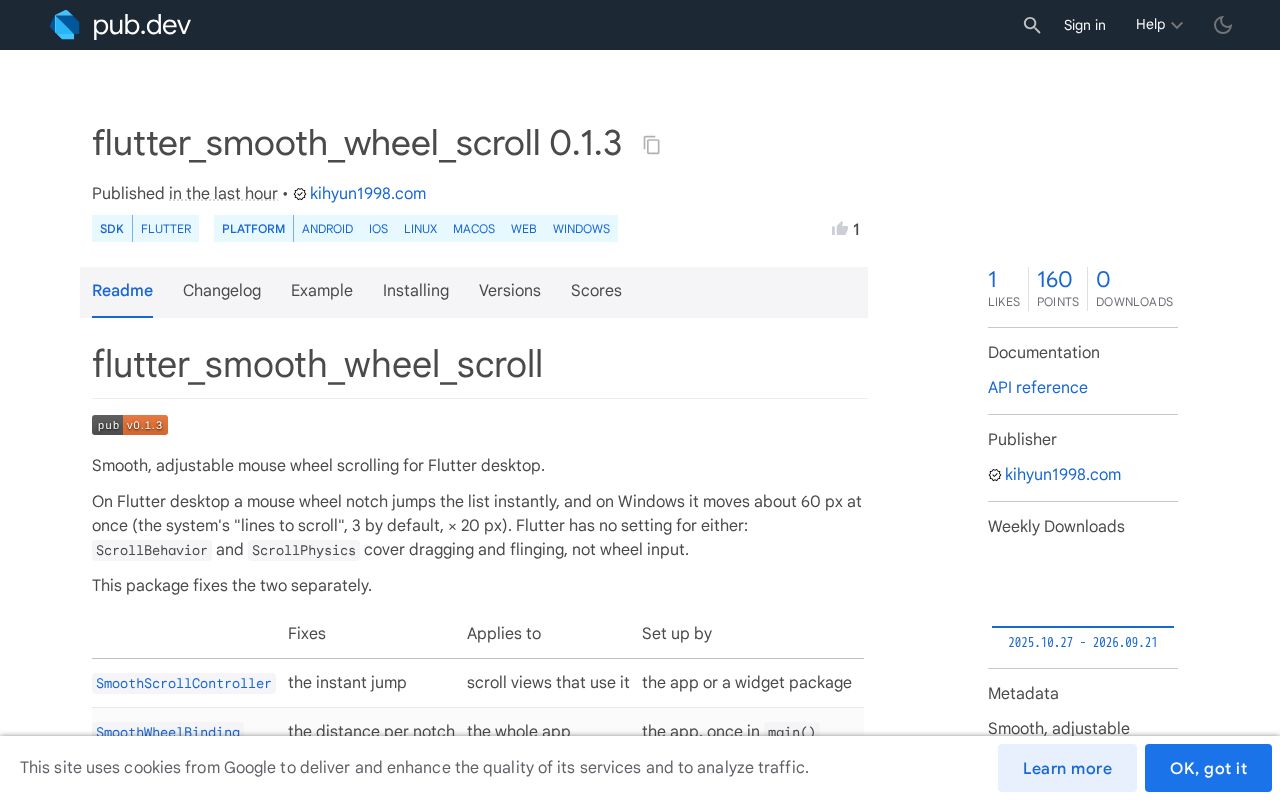The image size is (1280, 800).
Task: Open the Scores tab
Action: point(596,291)
